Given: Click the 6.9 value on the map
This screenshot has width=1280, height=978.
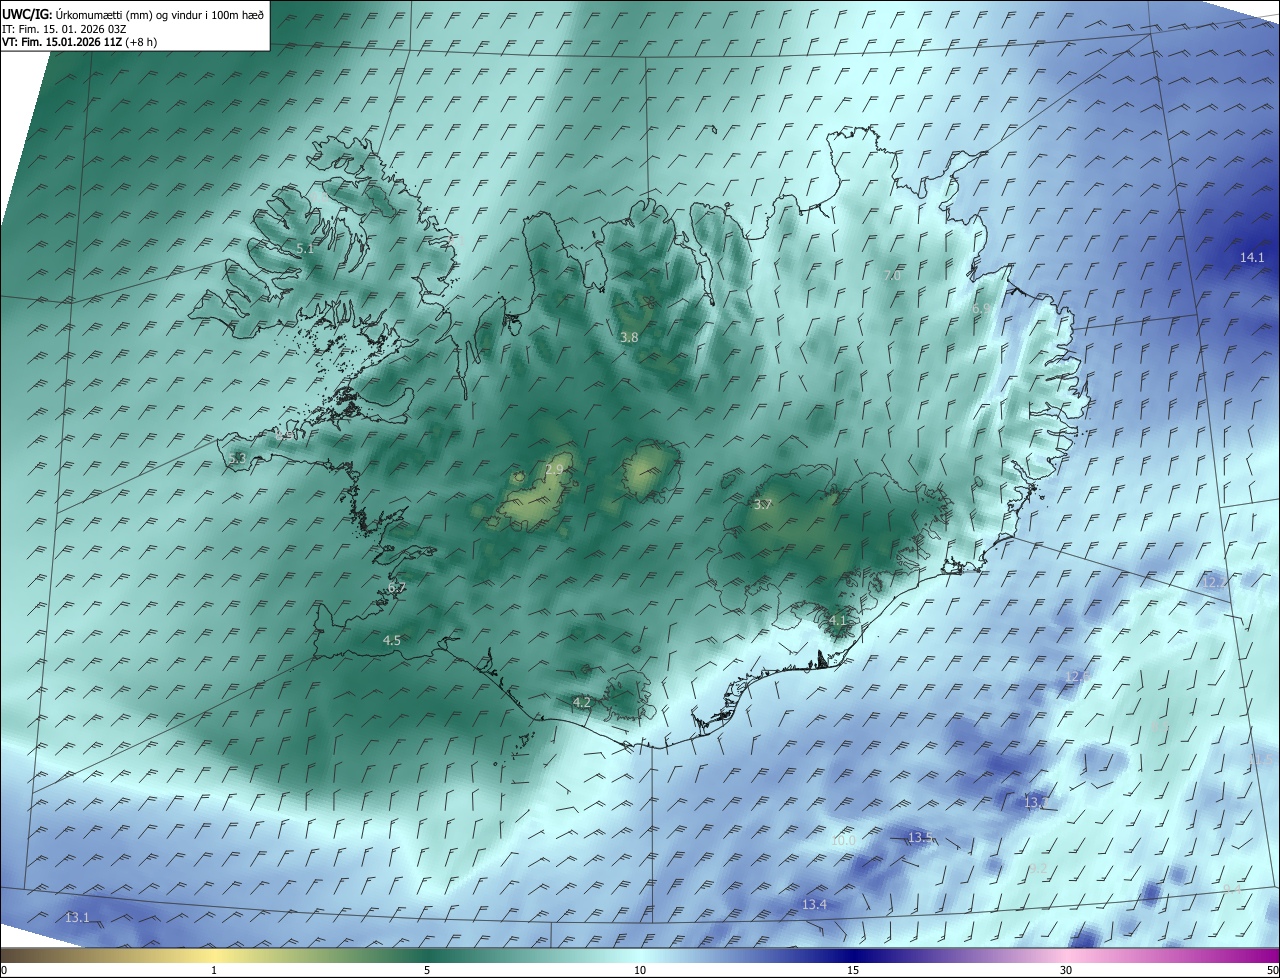Looking at the screenshot, I should (x=980, y=309).
